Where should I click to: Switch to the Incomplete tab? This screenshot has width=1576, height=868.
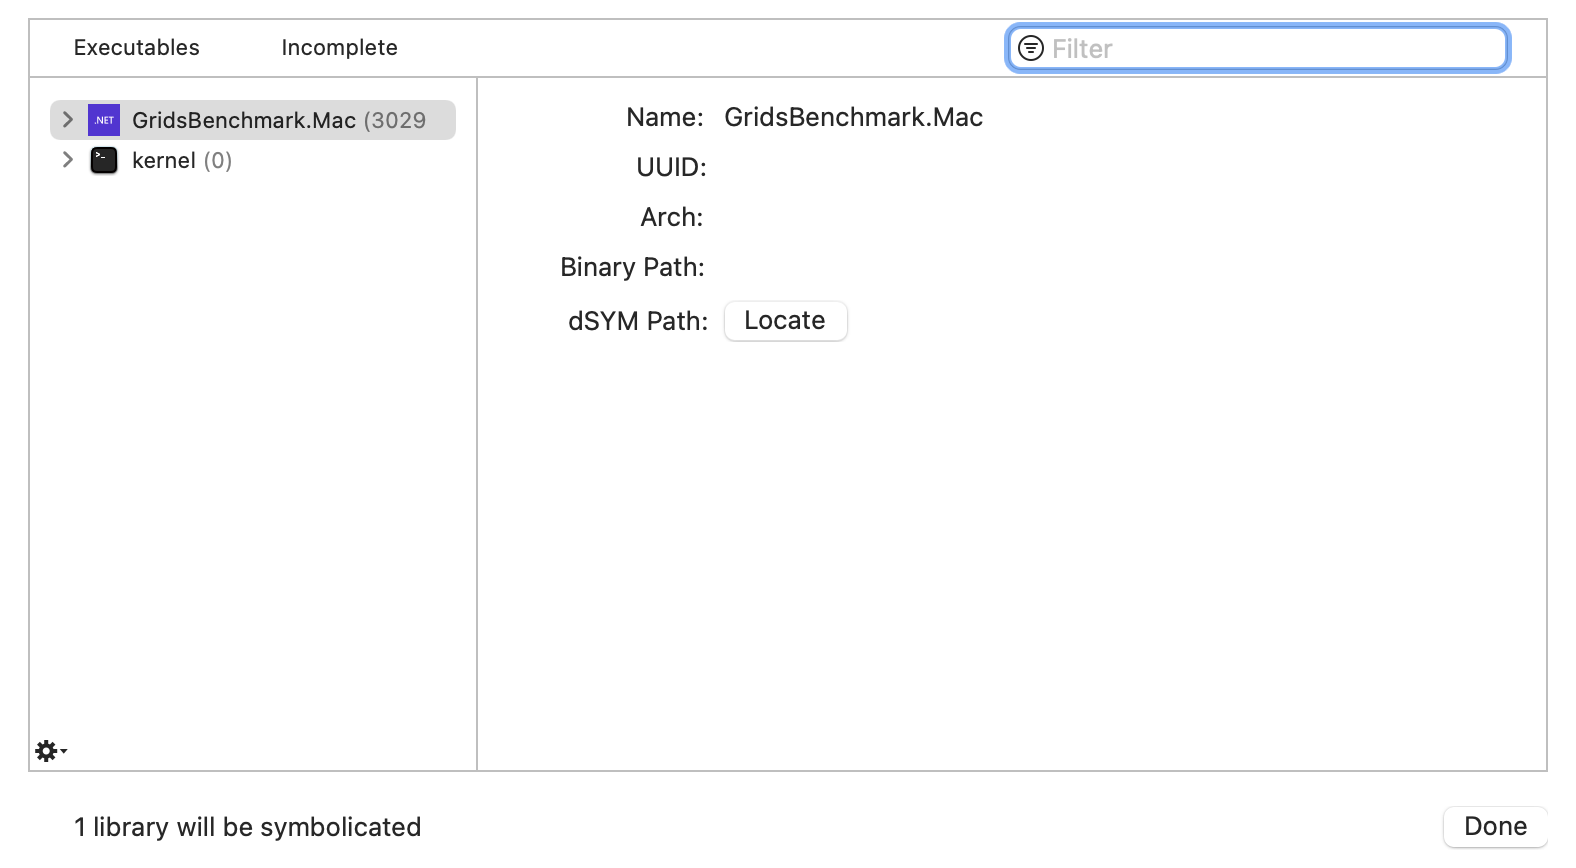tap(339, 47)
